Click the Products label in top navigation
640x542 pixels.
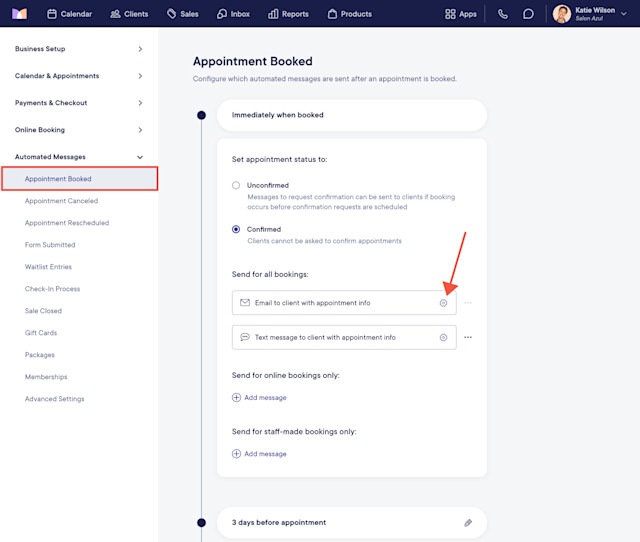coord(356,14)
